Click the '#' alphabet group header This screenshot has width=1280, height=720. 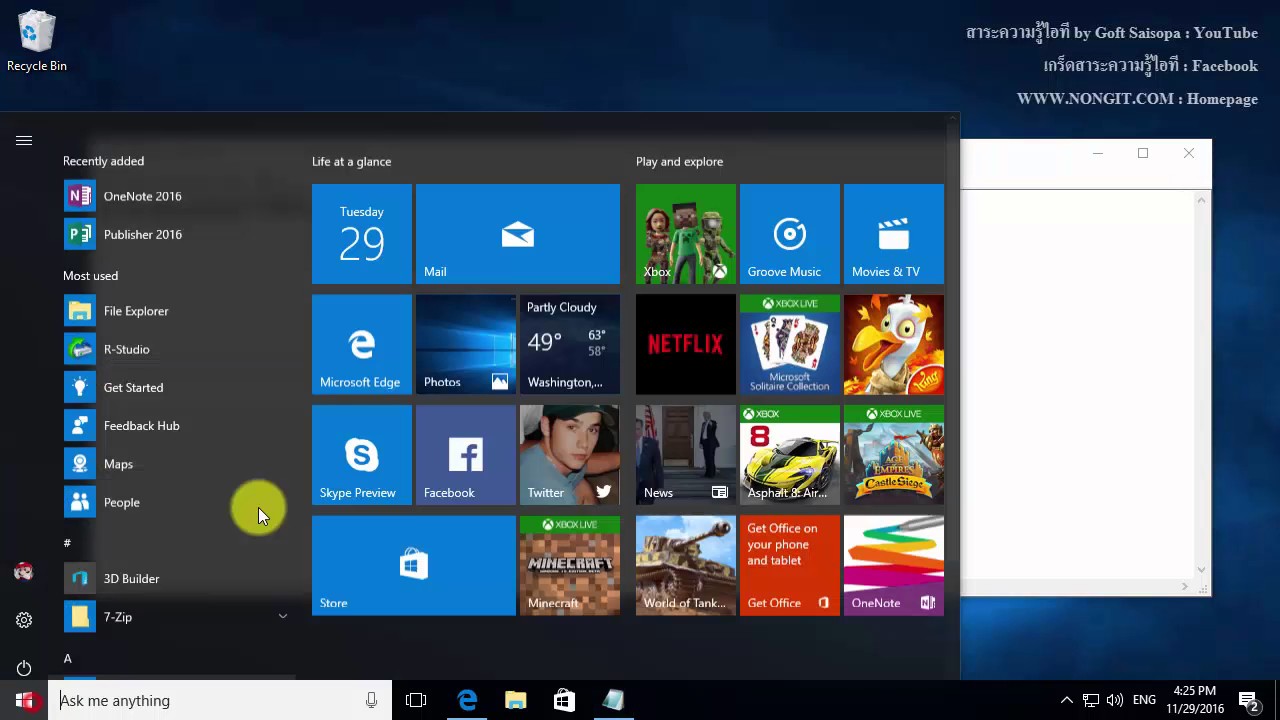67,542
